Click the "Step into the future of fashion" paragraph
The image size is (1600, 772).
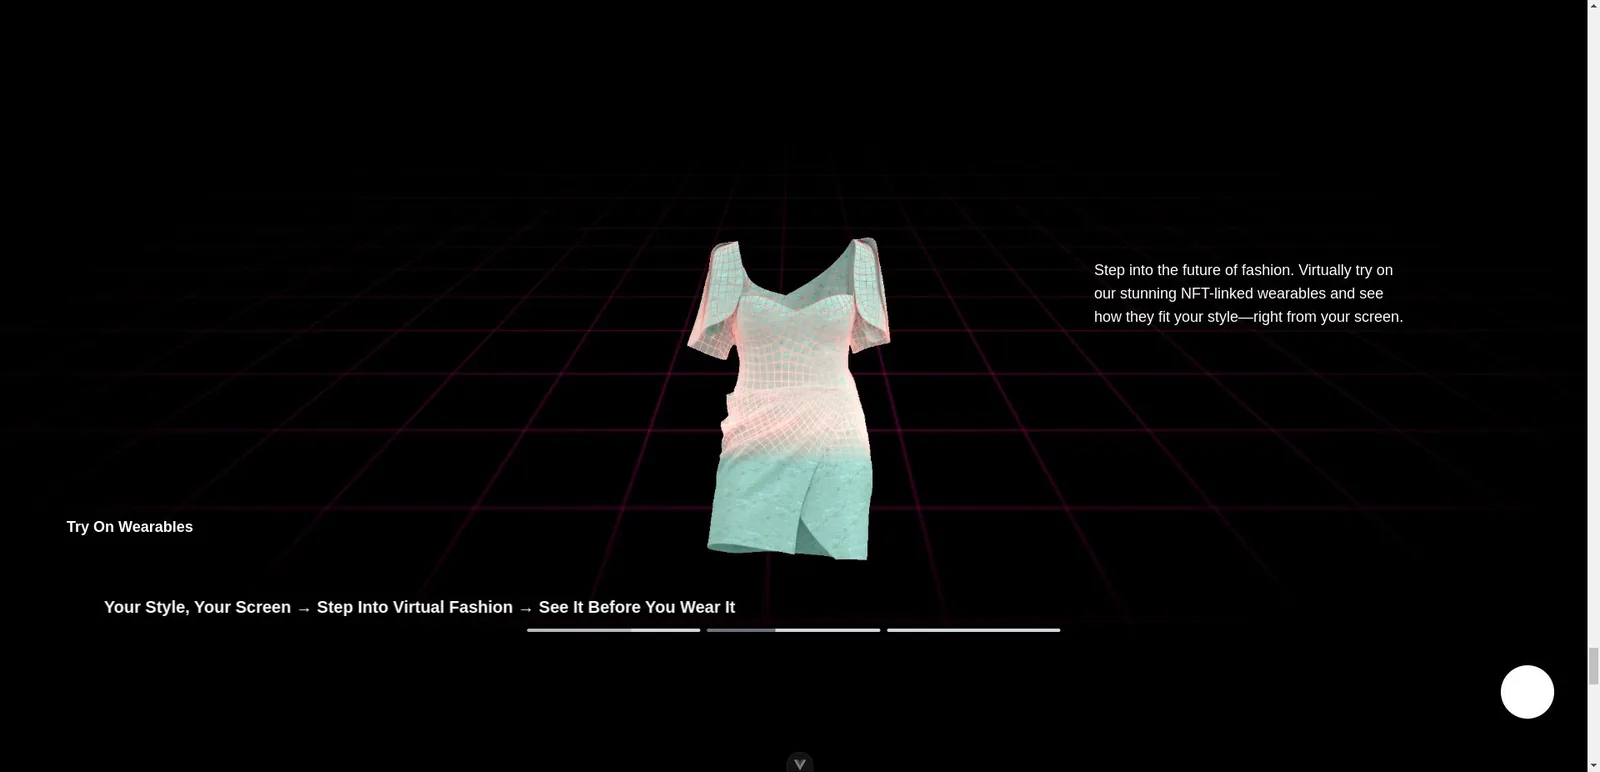coord(1248,293)
